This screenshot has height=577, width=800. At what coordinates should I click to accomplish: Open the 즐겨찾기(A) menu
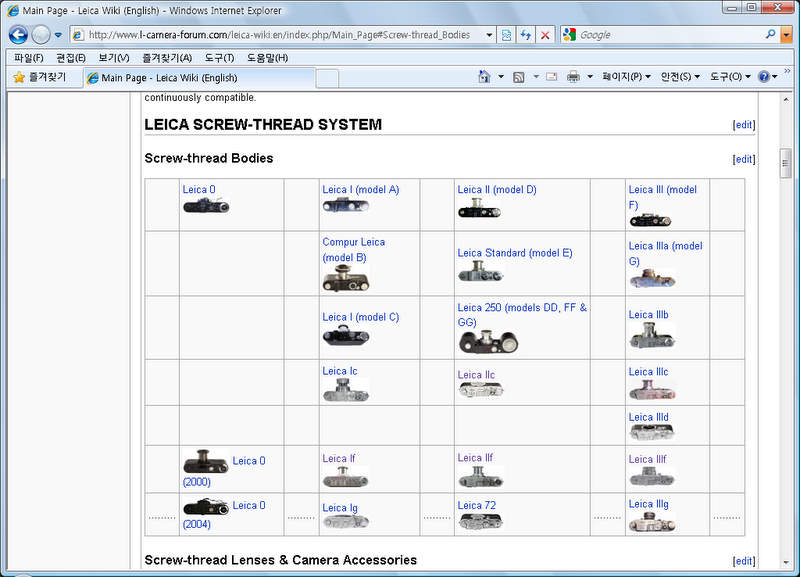point(167,58)
